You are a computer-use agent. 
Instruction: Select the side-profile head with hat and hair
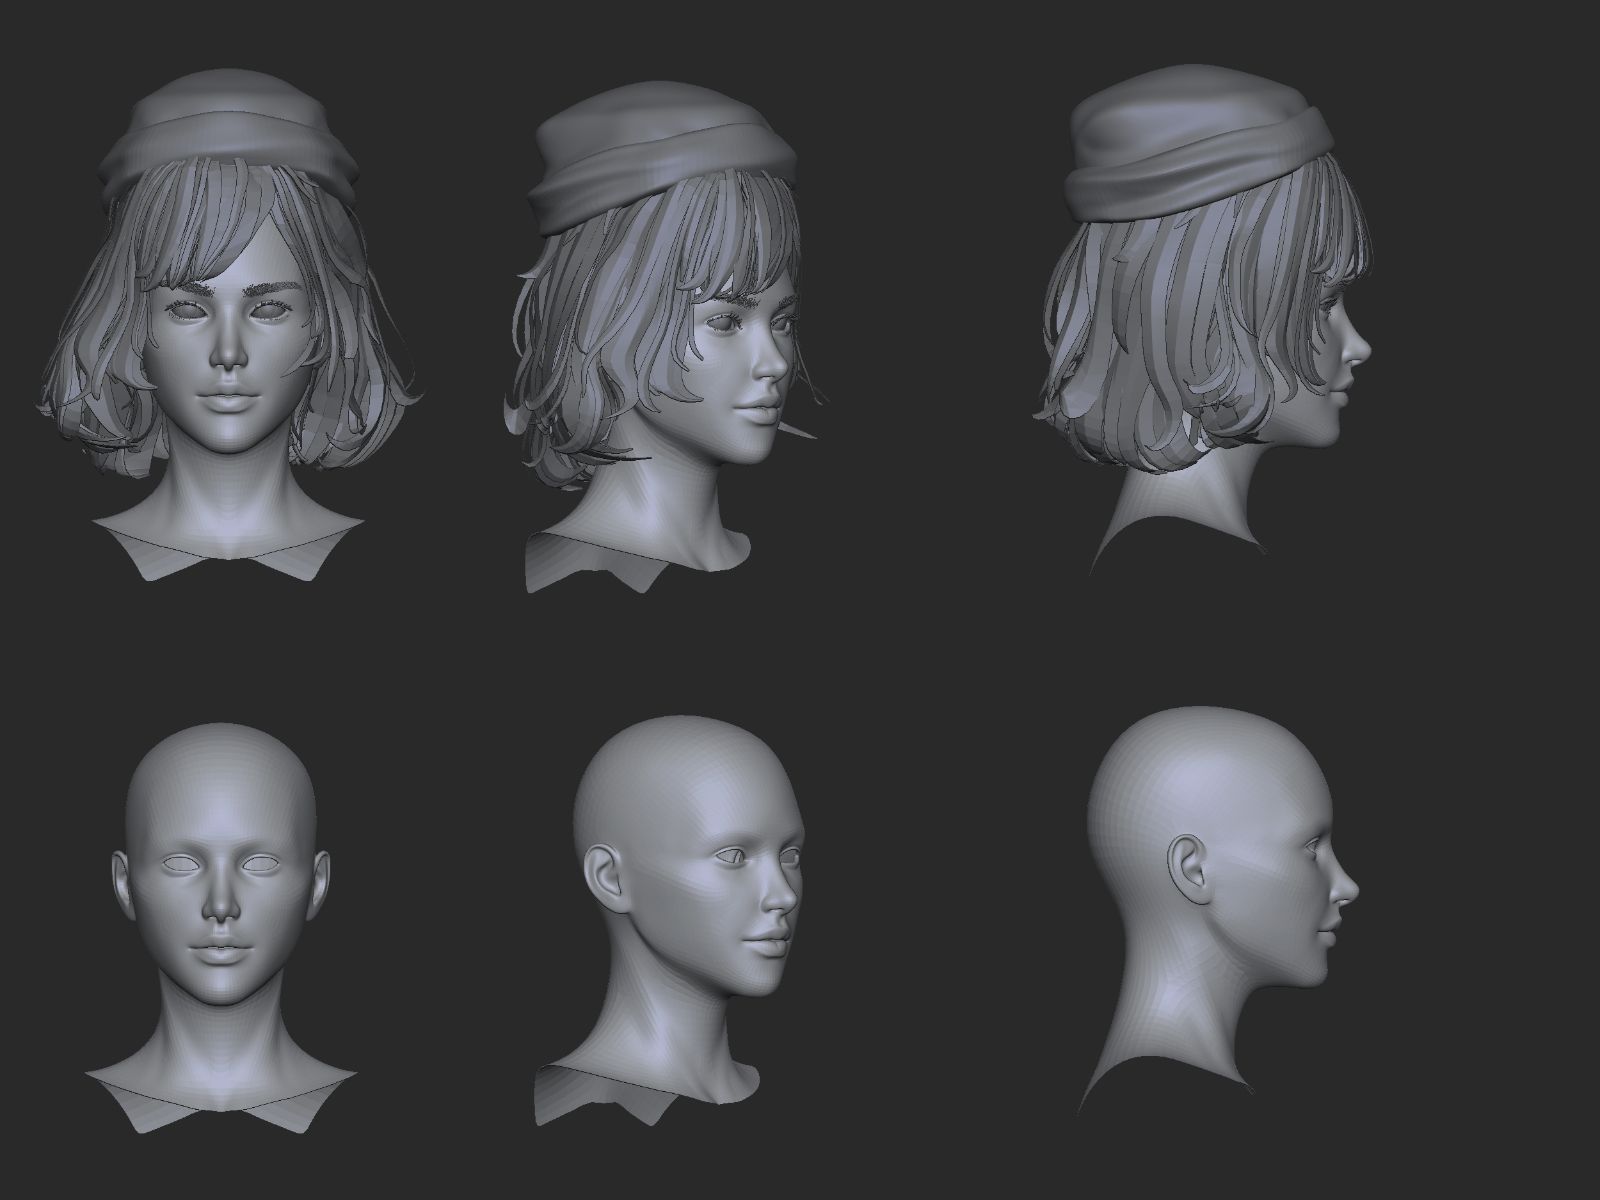tap(1205, 320)
